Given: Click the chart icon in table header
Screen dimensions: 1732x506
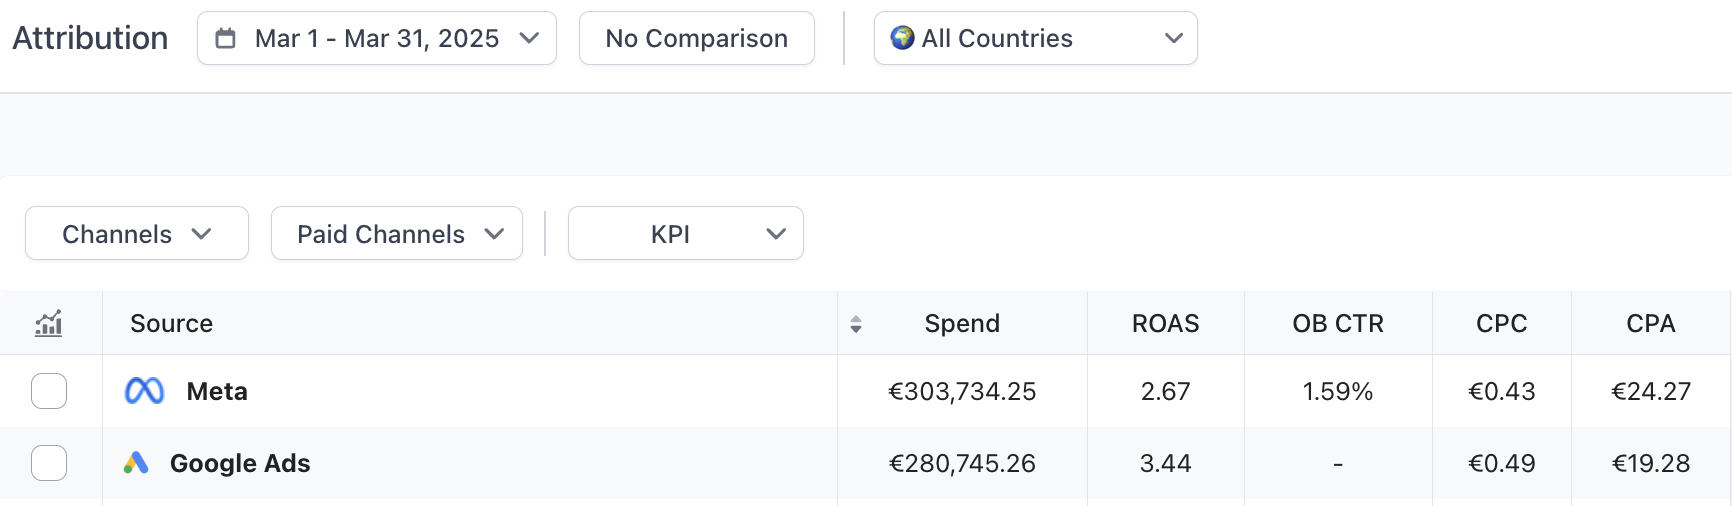Looking at the screenshot, I should point(48,323).
